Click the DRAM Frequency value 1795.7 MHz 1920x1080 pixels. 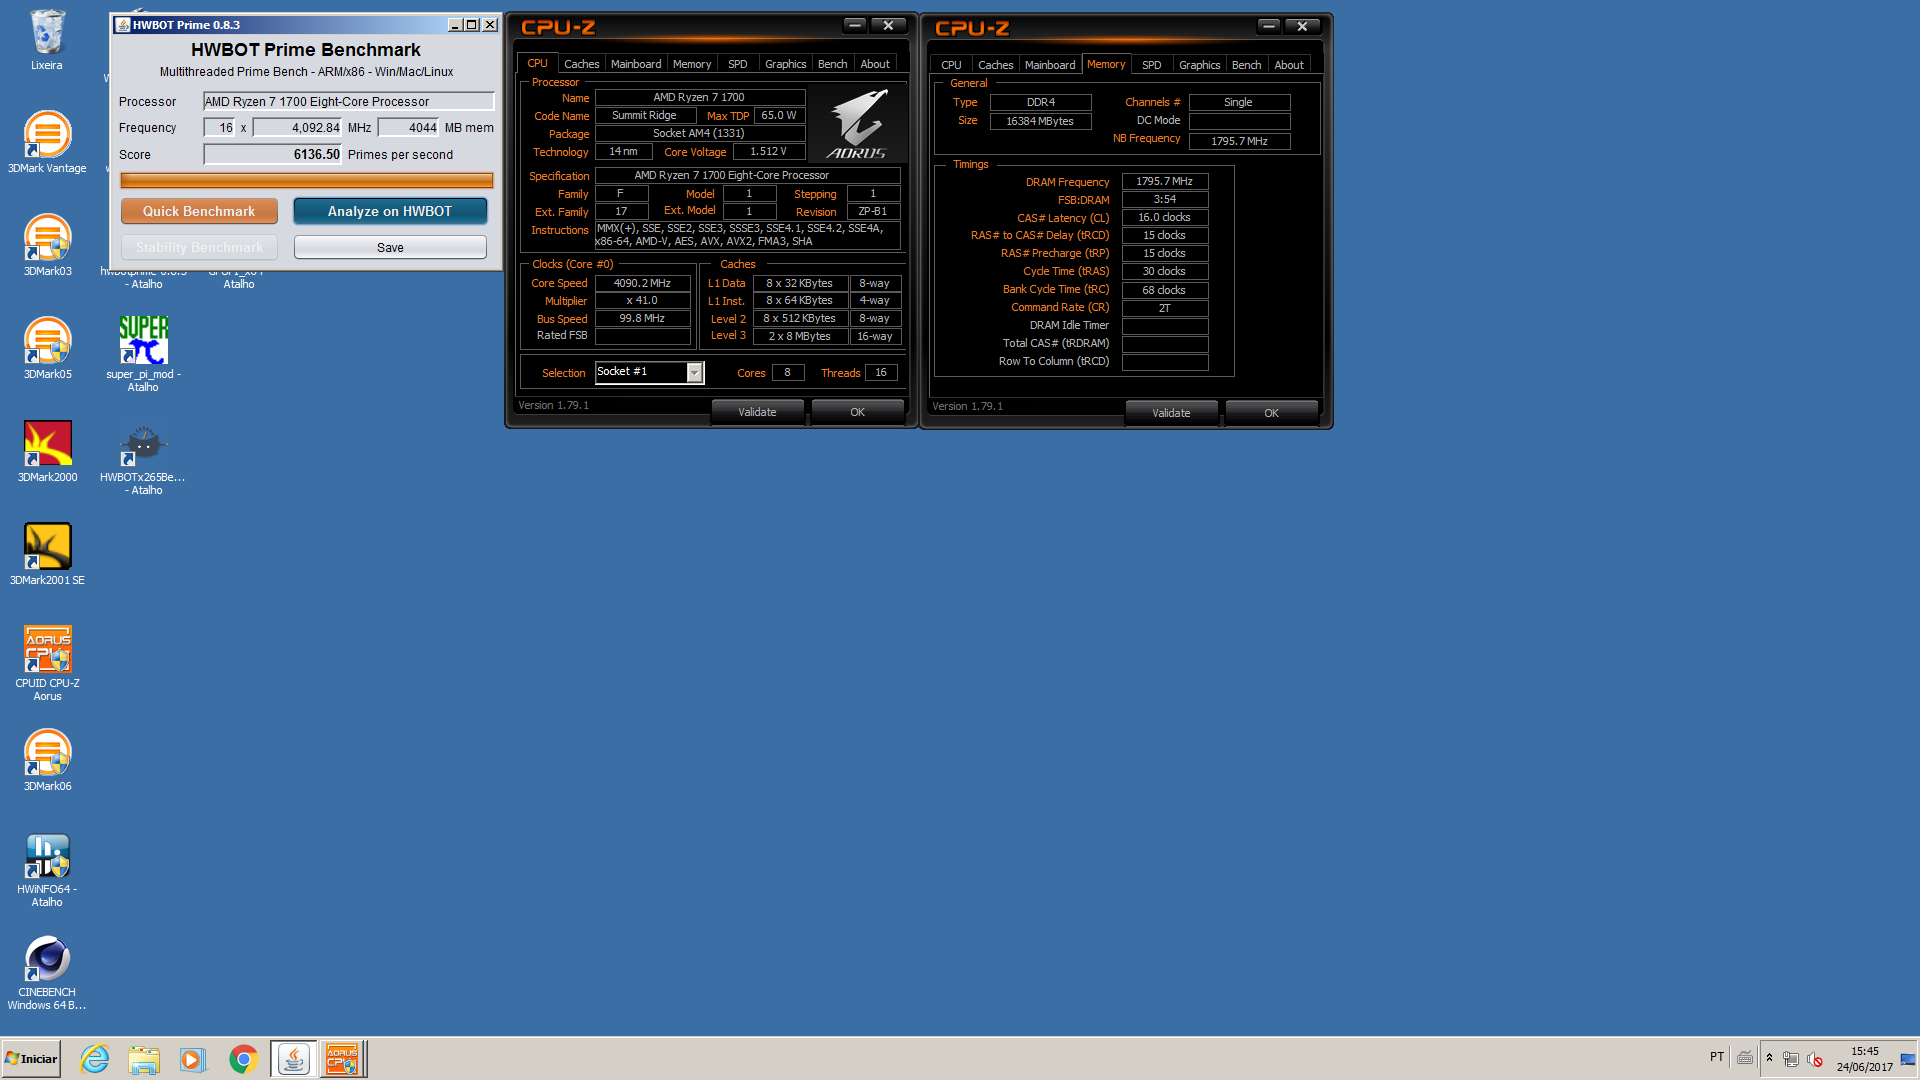click(x=1165, y=181)
